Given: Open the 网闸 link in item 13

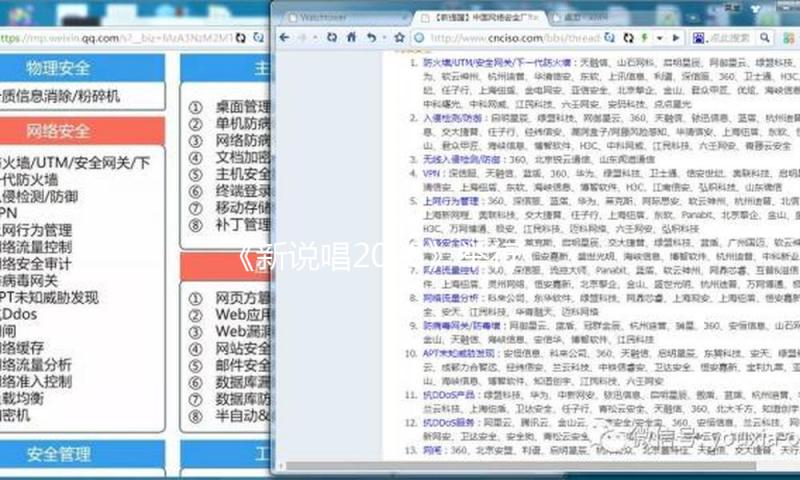Looking at the screenshot, I should [x=430, y=450].
